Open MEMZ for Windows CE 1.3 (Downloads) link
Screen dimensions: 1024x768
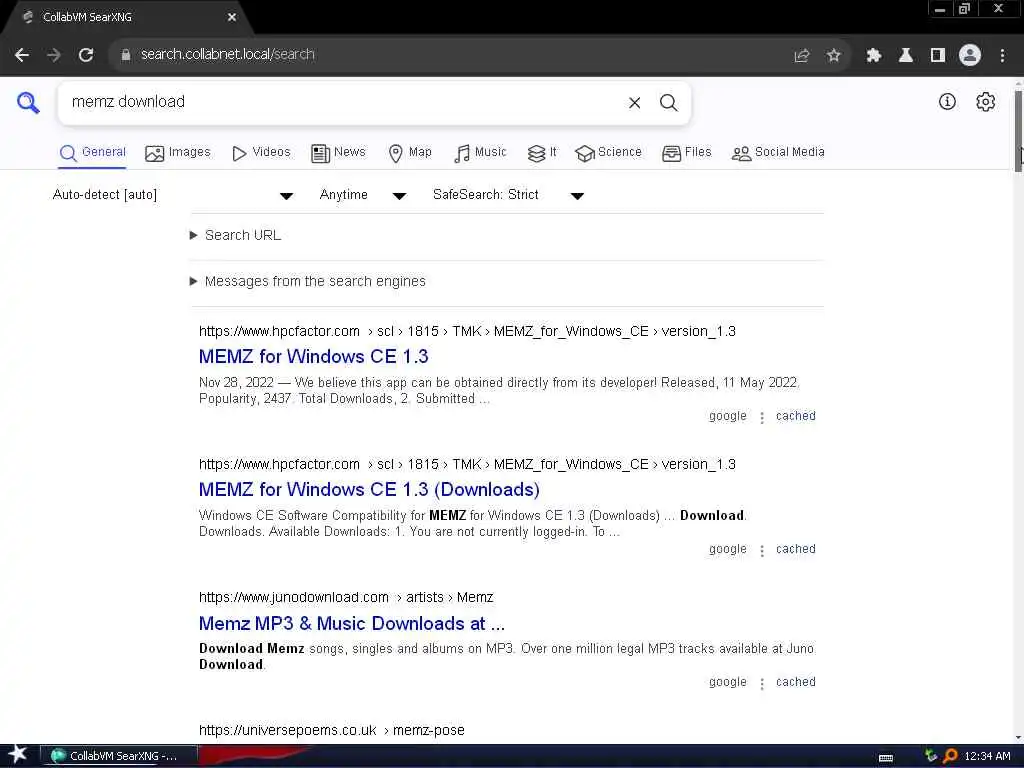point(369,490)
